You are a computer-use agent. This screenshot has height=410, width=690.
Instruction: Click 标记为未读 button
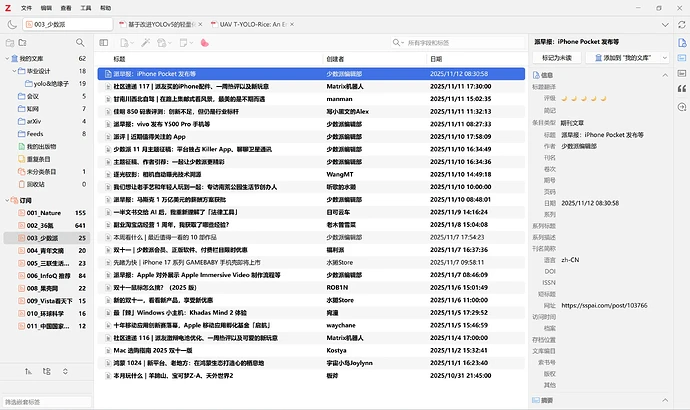click(557, 58)
